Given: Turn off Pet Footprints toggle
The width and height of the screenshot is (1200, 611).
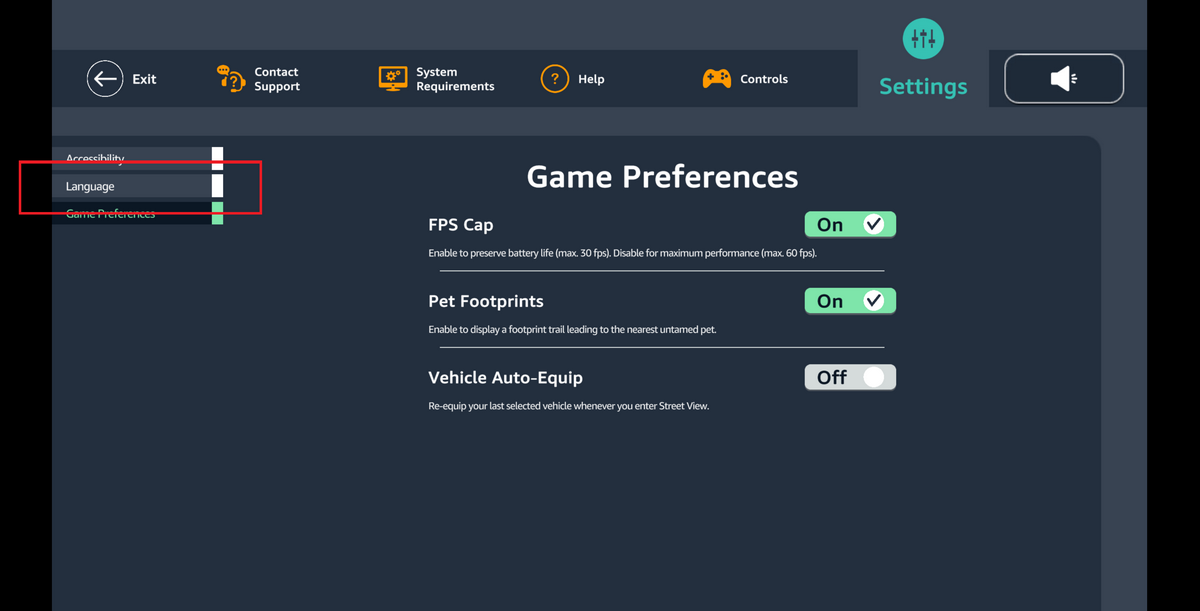Looking at the screenshot, I should [x=850, y=301].
